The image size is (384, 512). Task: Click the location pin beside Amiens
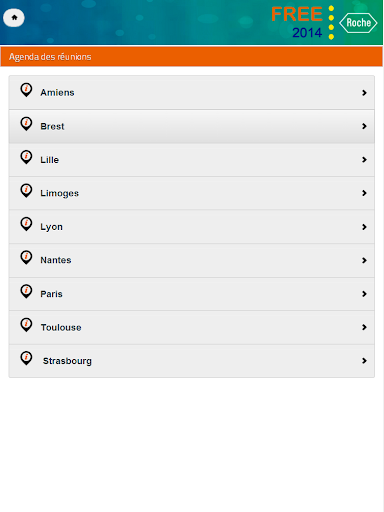pyautogui.click(x=26, y=90)
